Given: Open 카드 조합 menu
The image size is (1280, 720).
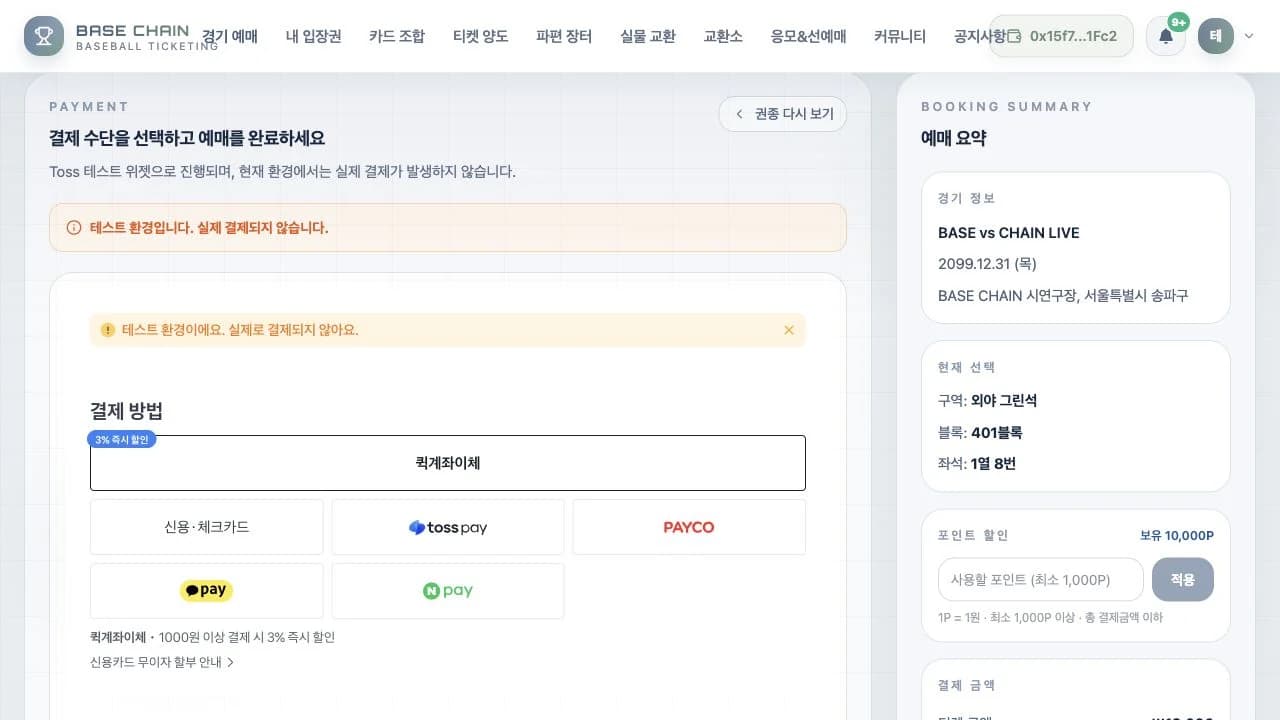Looking at the screenshot, I should click(397, 36).
